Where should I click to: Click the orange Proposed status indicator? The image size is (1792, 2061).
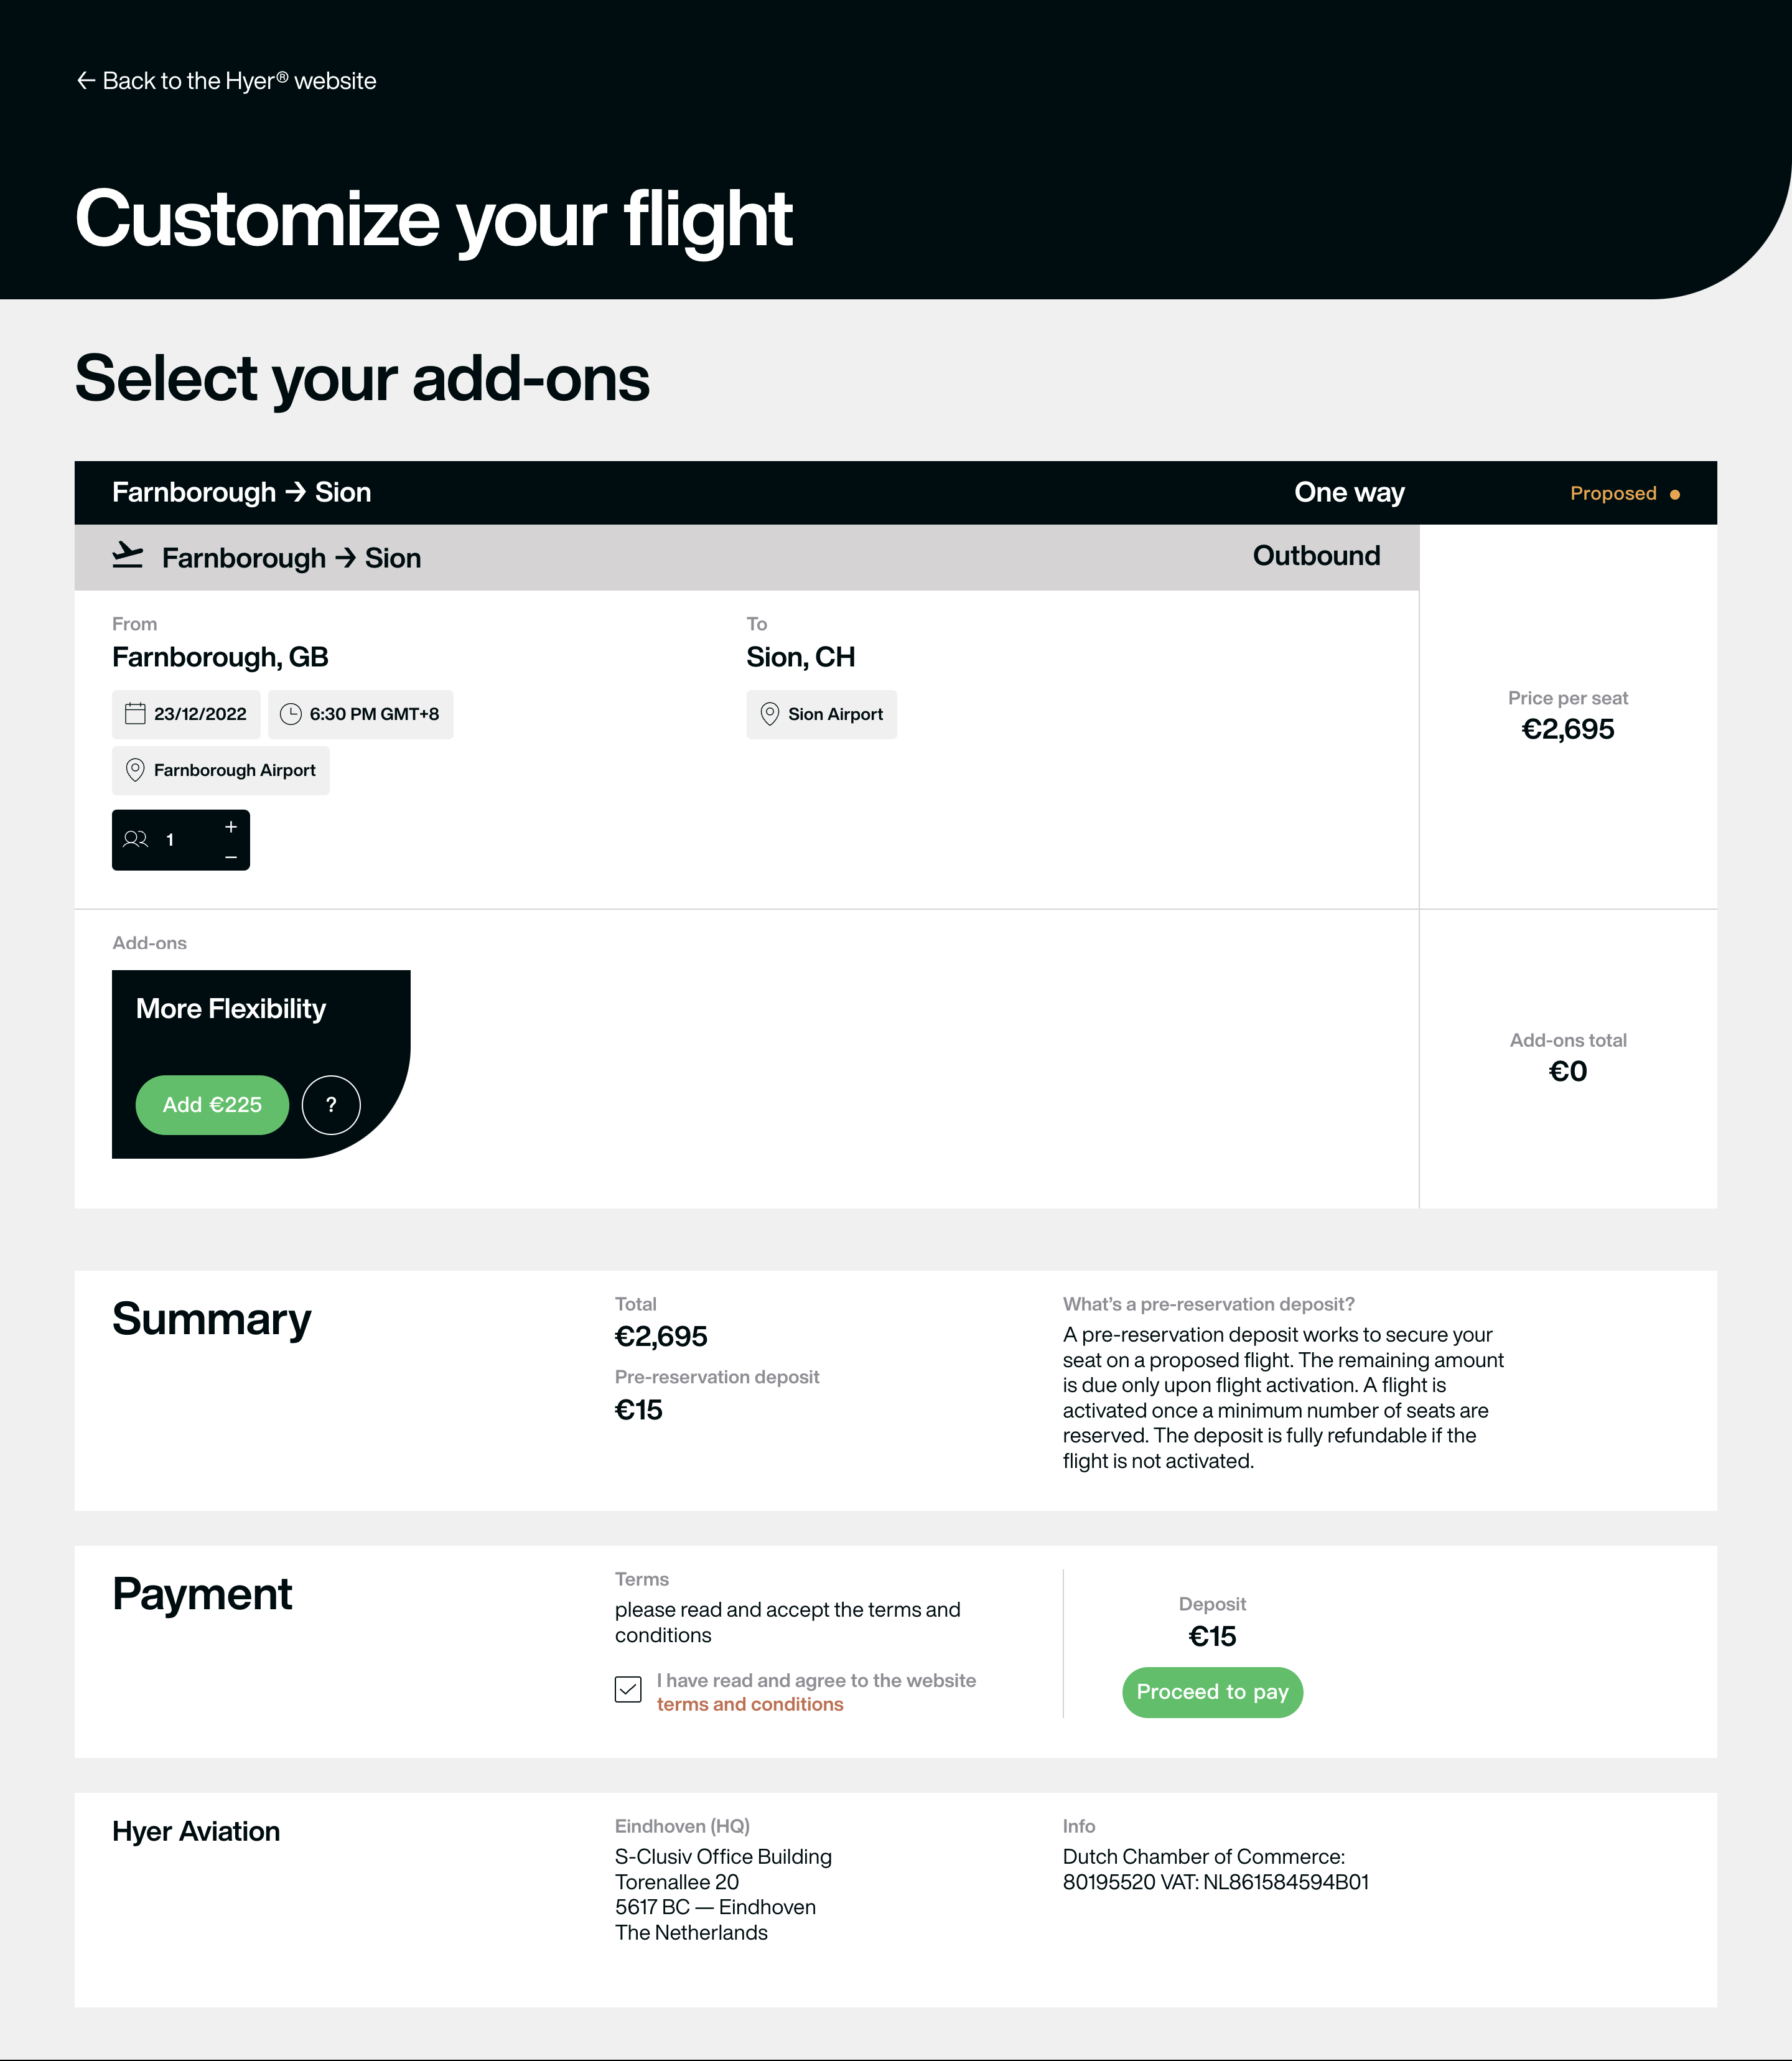[x=1624, y=494]
